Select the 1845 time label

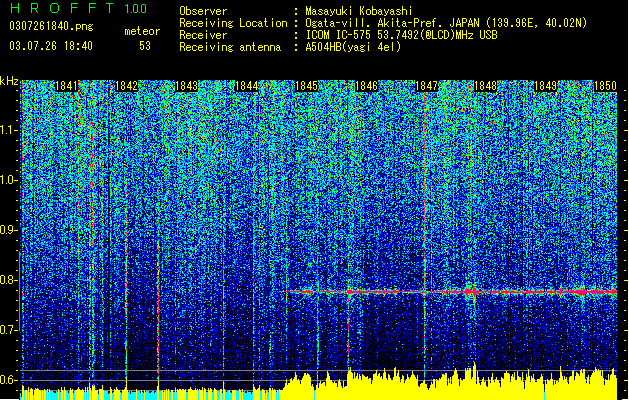(306, 86)
